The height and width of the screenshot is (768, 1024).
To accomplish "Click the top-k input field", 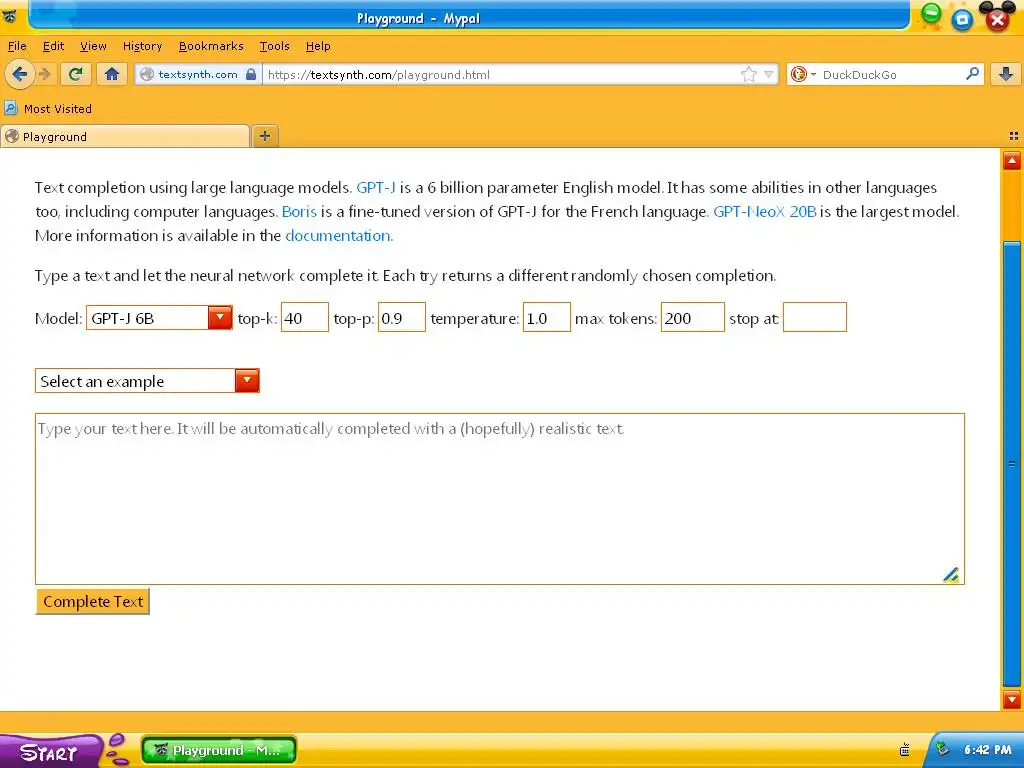I will click(304, 317).
